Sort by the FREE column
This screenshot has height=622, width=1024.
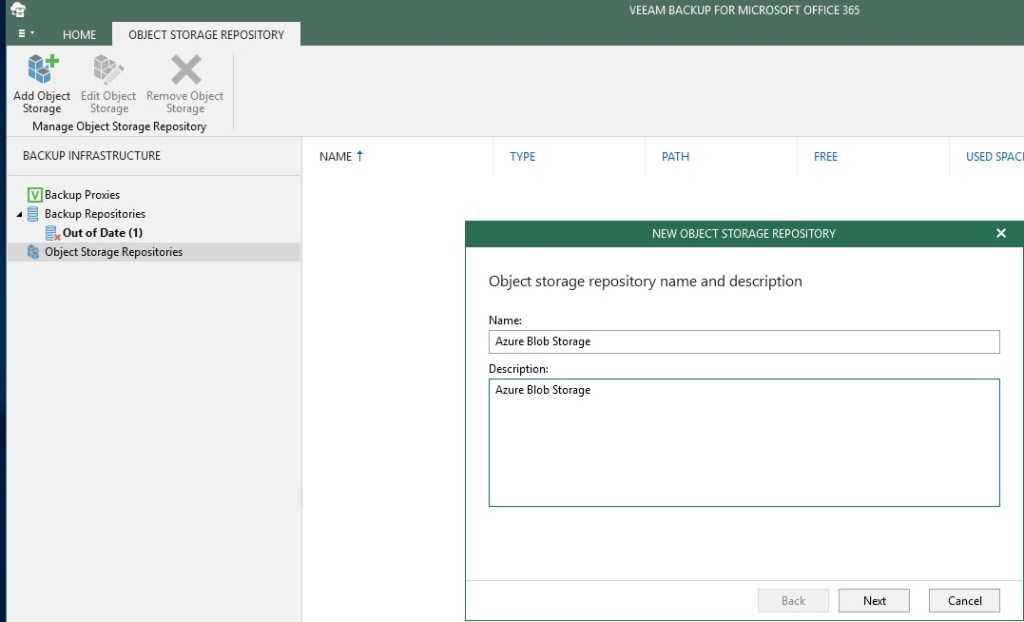(825, 157)
